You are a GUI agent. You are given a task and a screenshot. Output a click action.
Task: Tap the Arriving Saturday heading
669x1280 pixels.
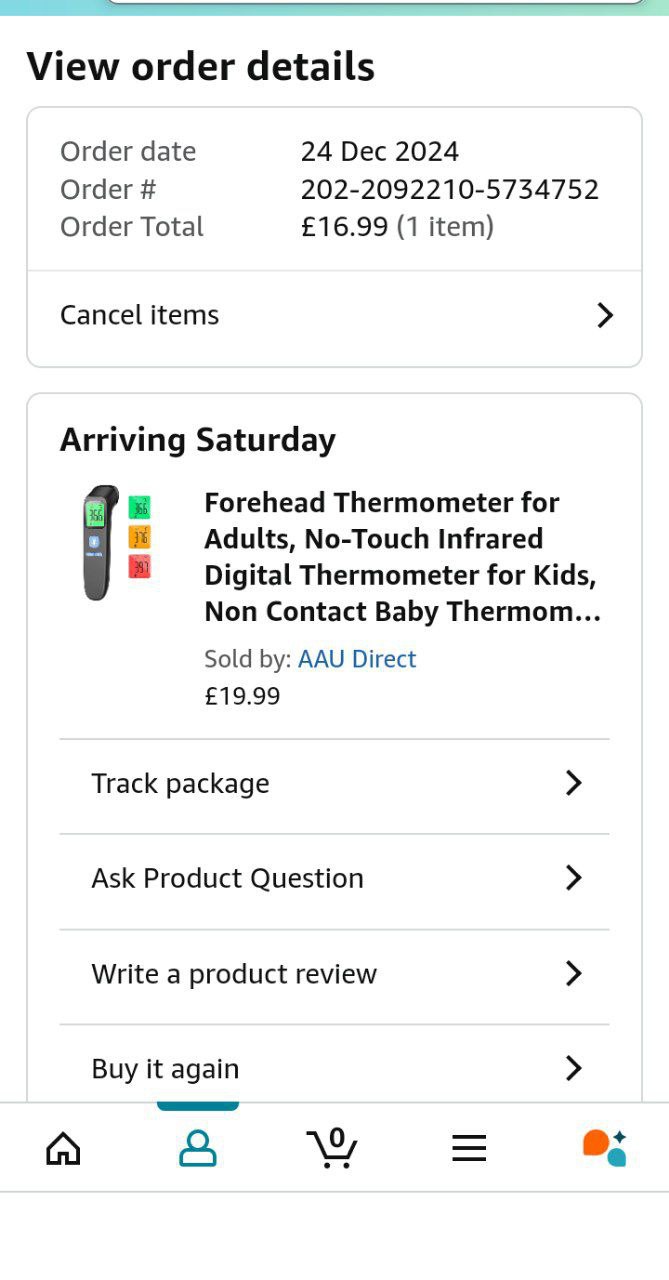point(198,440)
